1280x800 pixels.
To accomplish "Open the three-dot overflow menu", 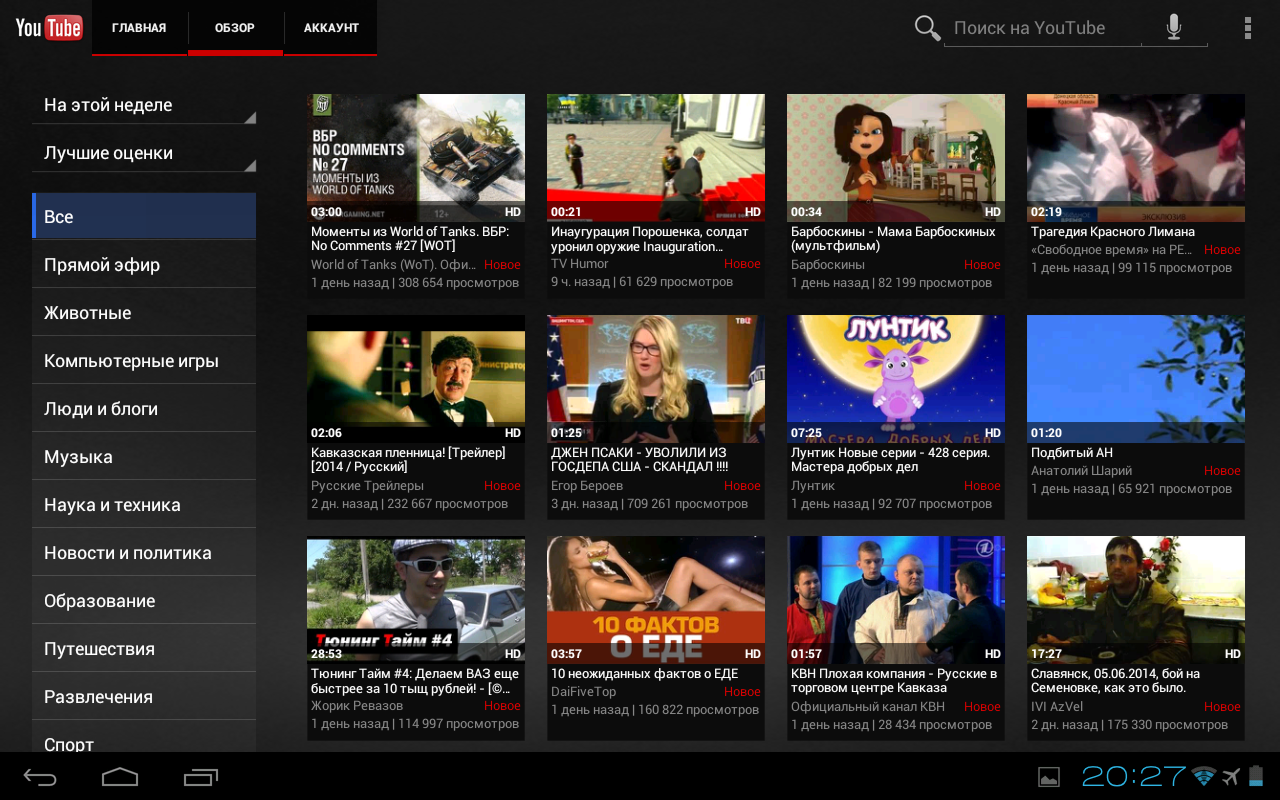I will click(1247, 28).
